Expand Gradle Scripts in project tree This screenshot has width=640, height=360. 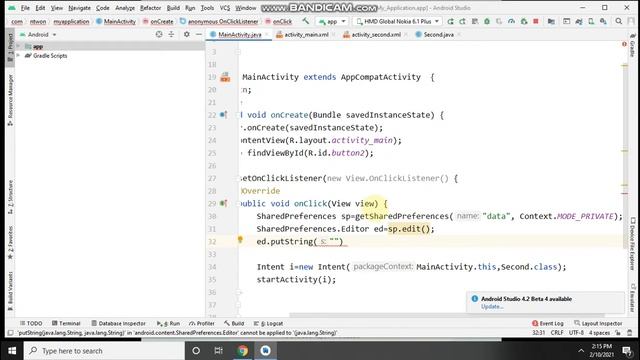(x=18, y=56)
